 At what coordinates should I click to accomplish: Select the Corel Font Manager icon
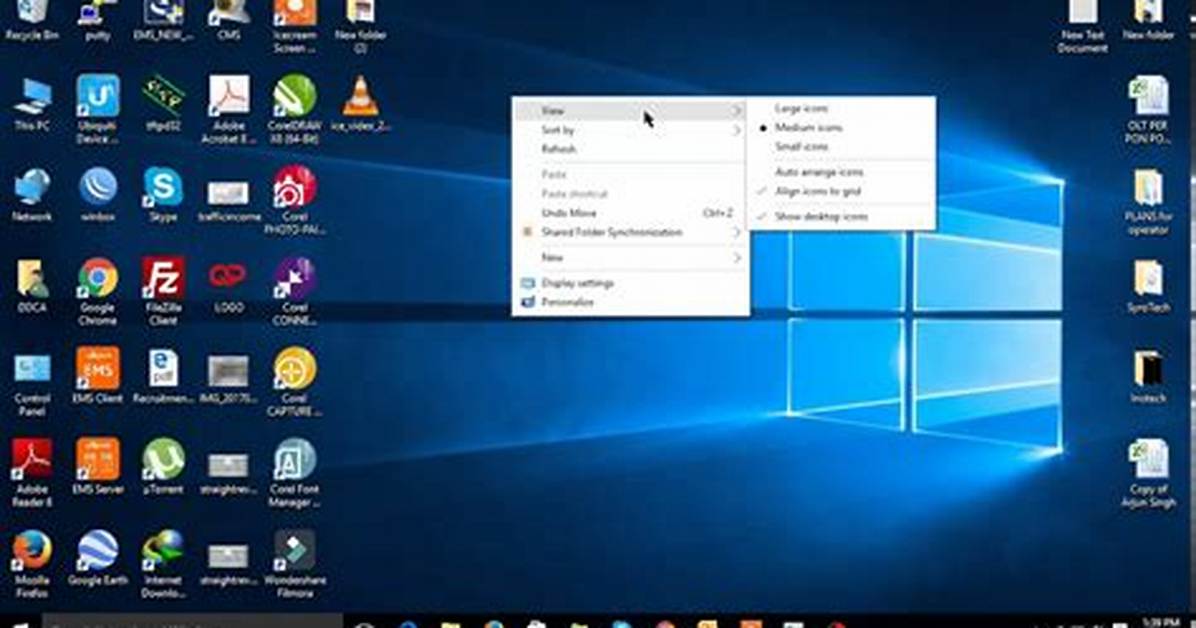point(294,473)
